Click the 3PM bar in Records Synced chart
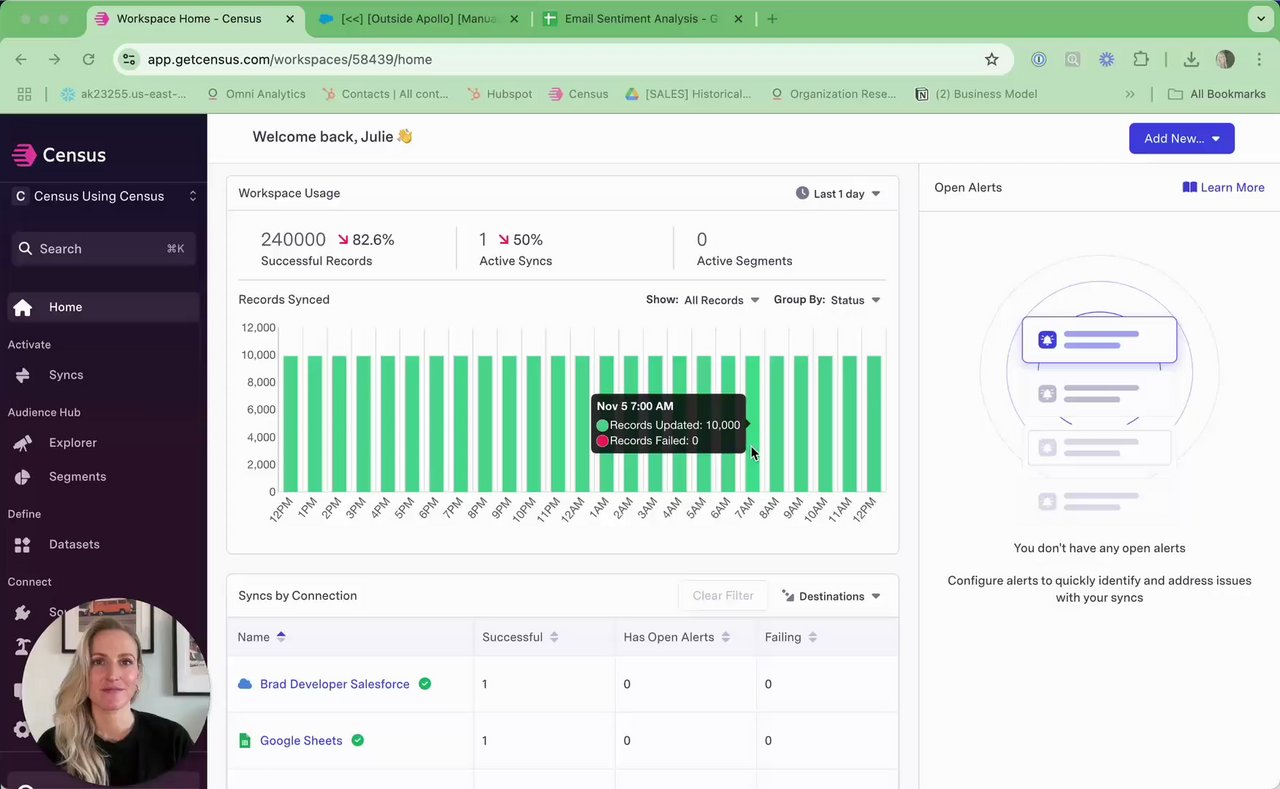1280x789 pixels. coord(364,424)
